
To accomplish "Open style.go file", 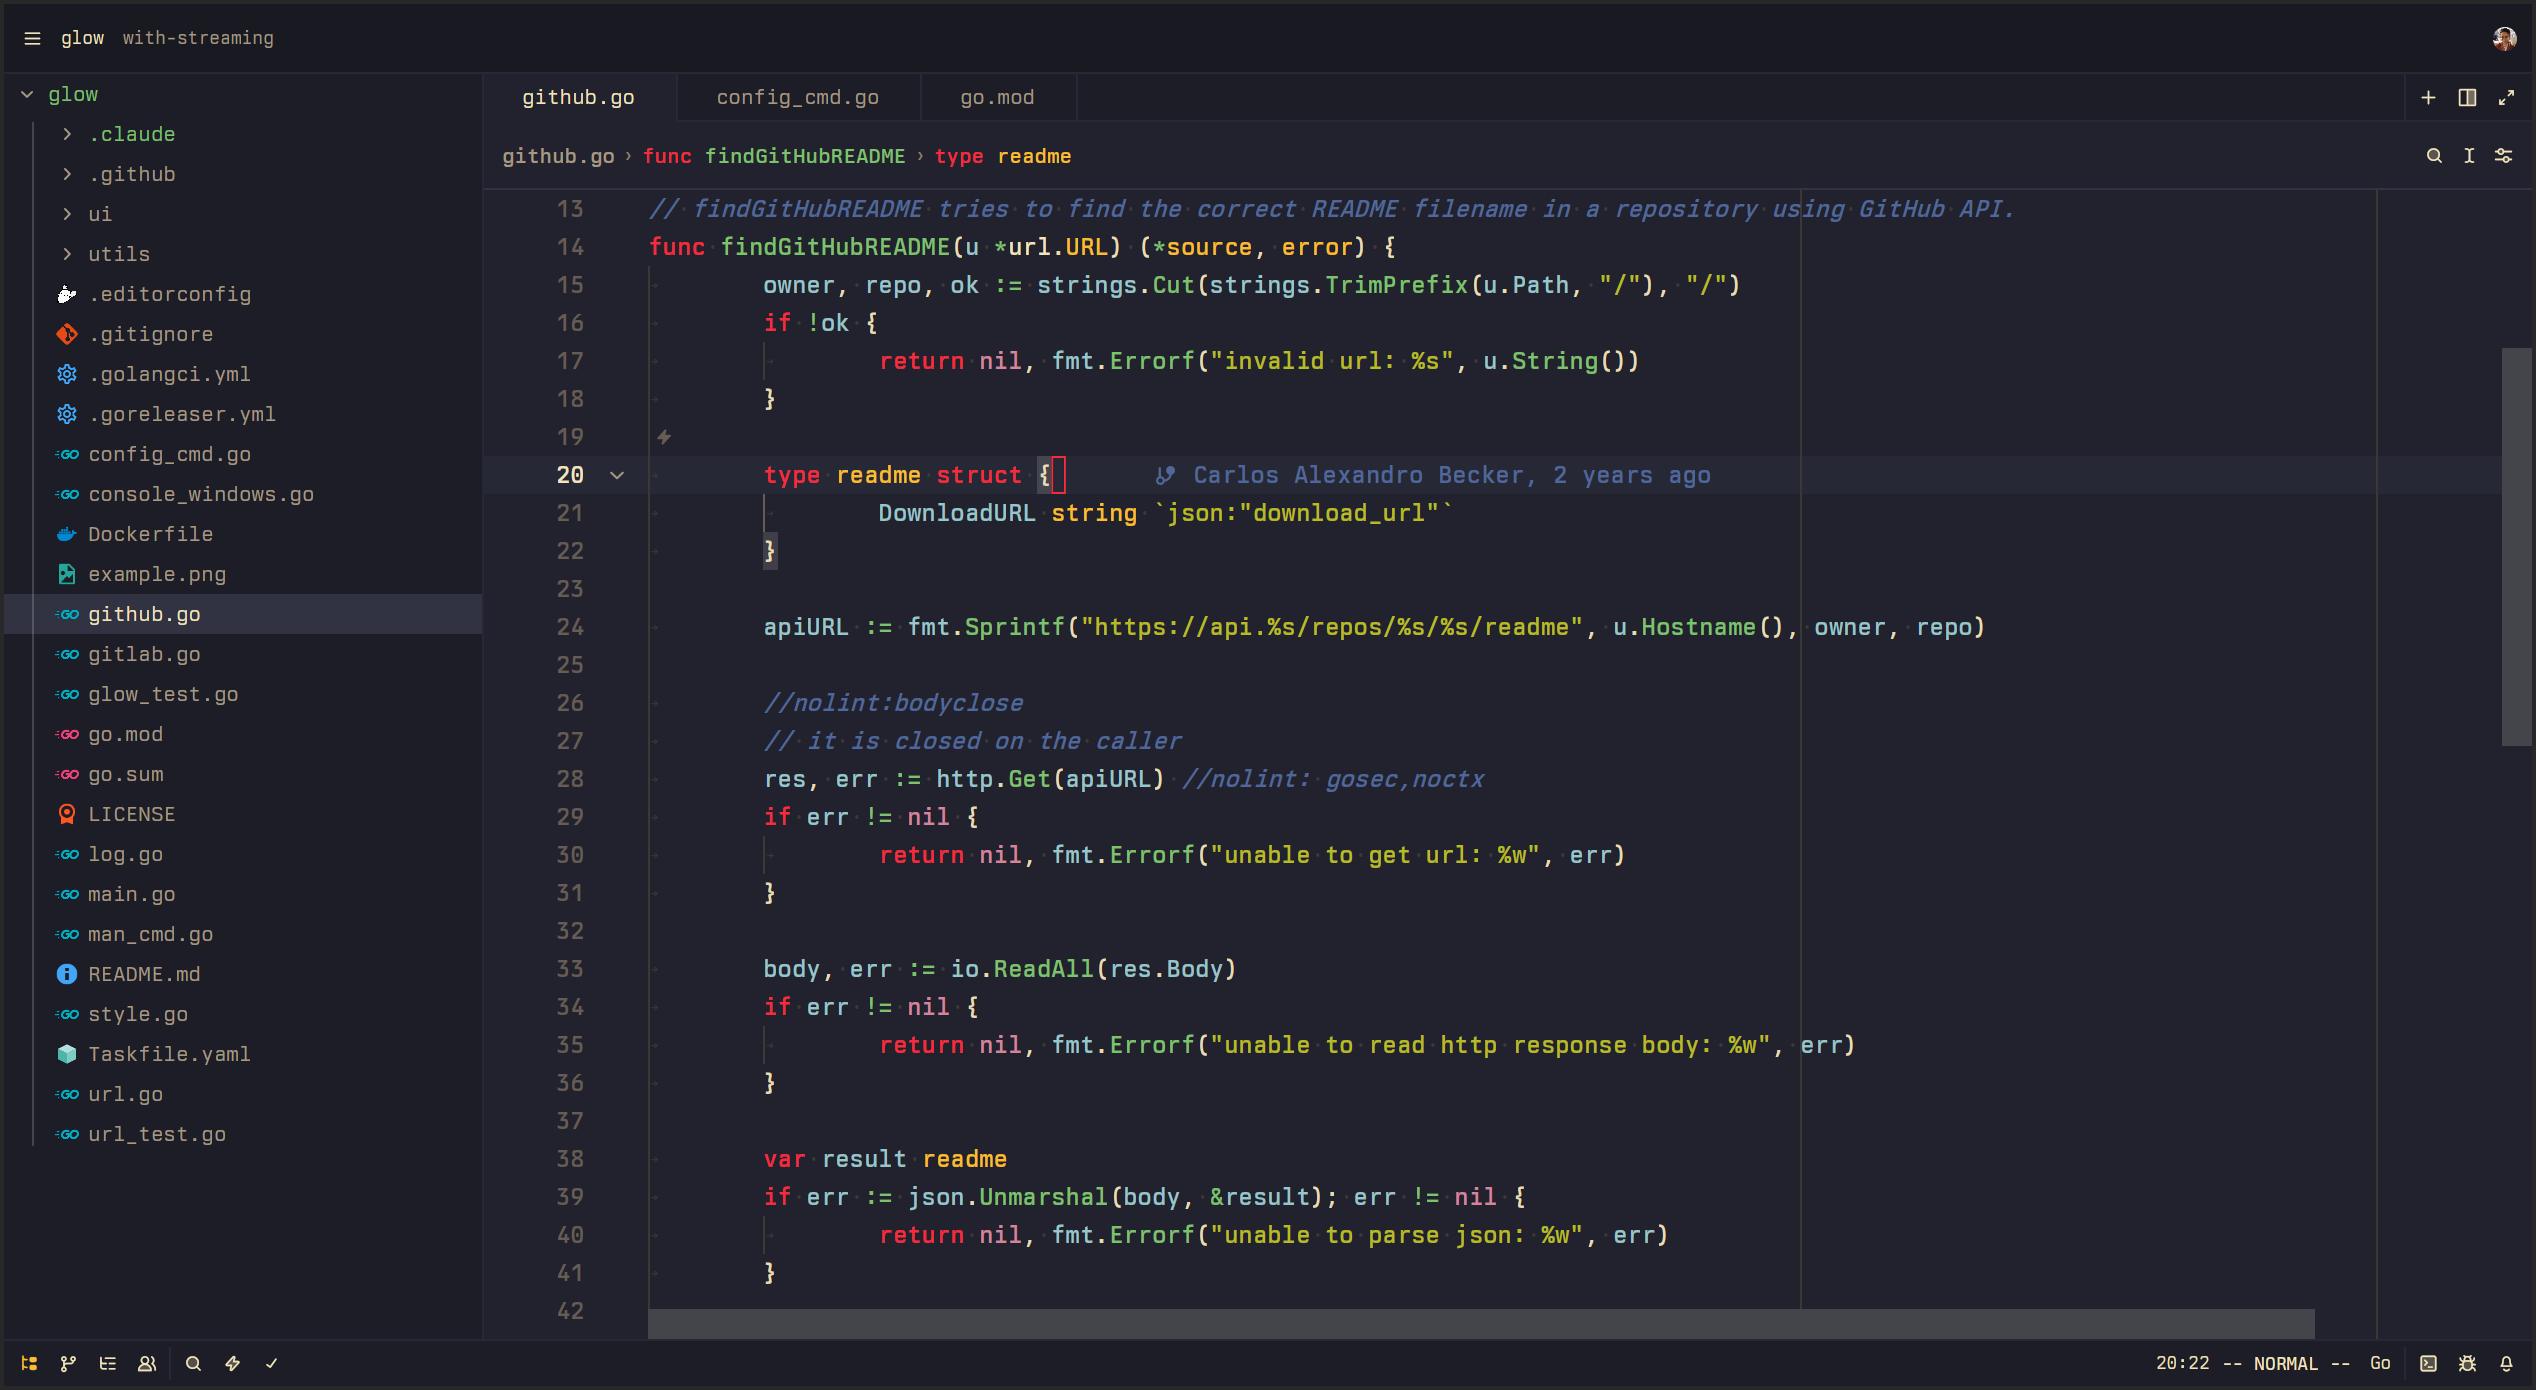I will (x=245, y=1014).
